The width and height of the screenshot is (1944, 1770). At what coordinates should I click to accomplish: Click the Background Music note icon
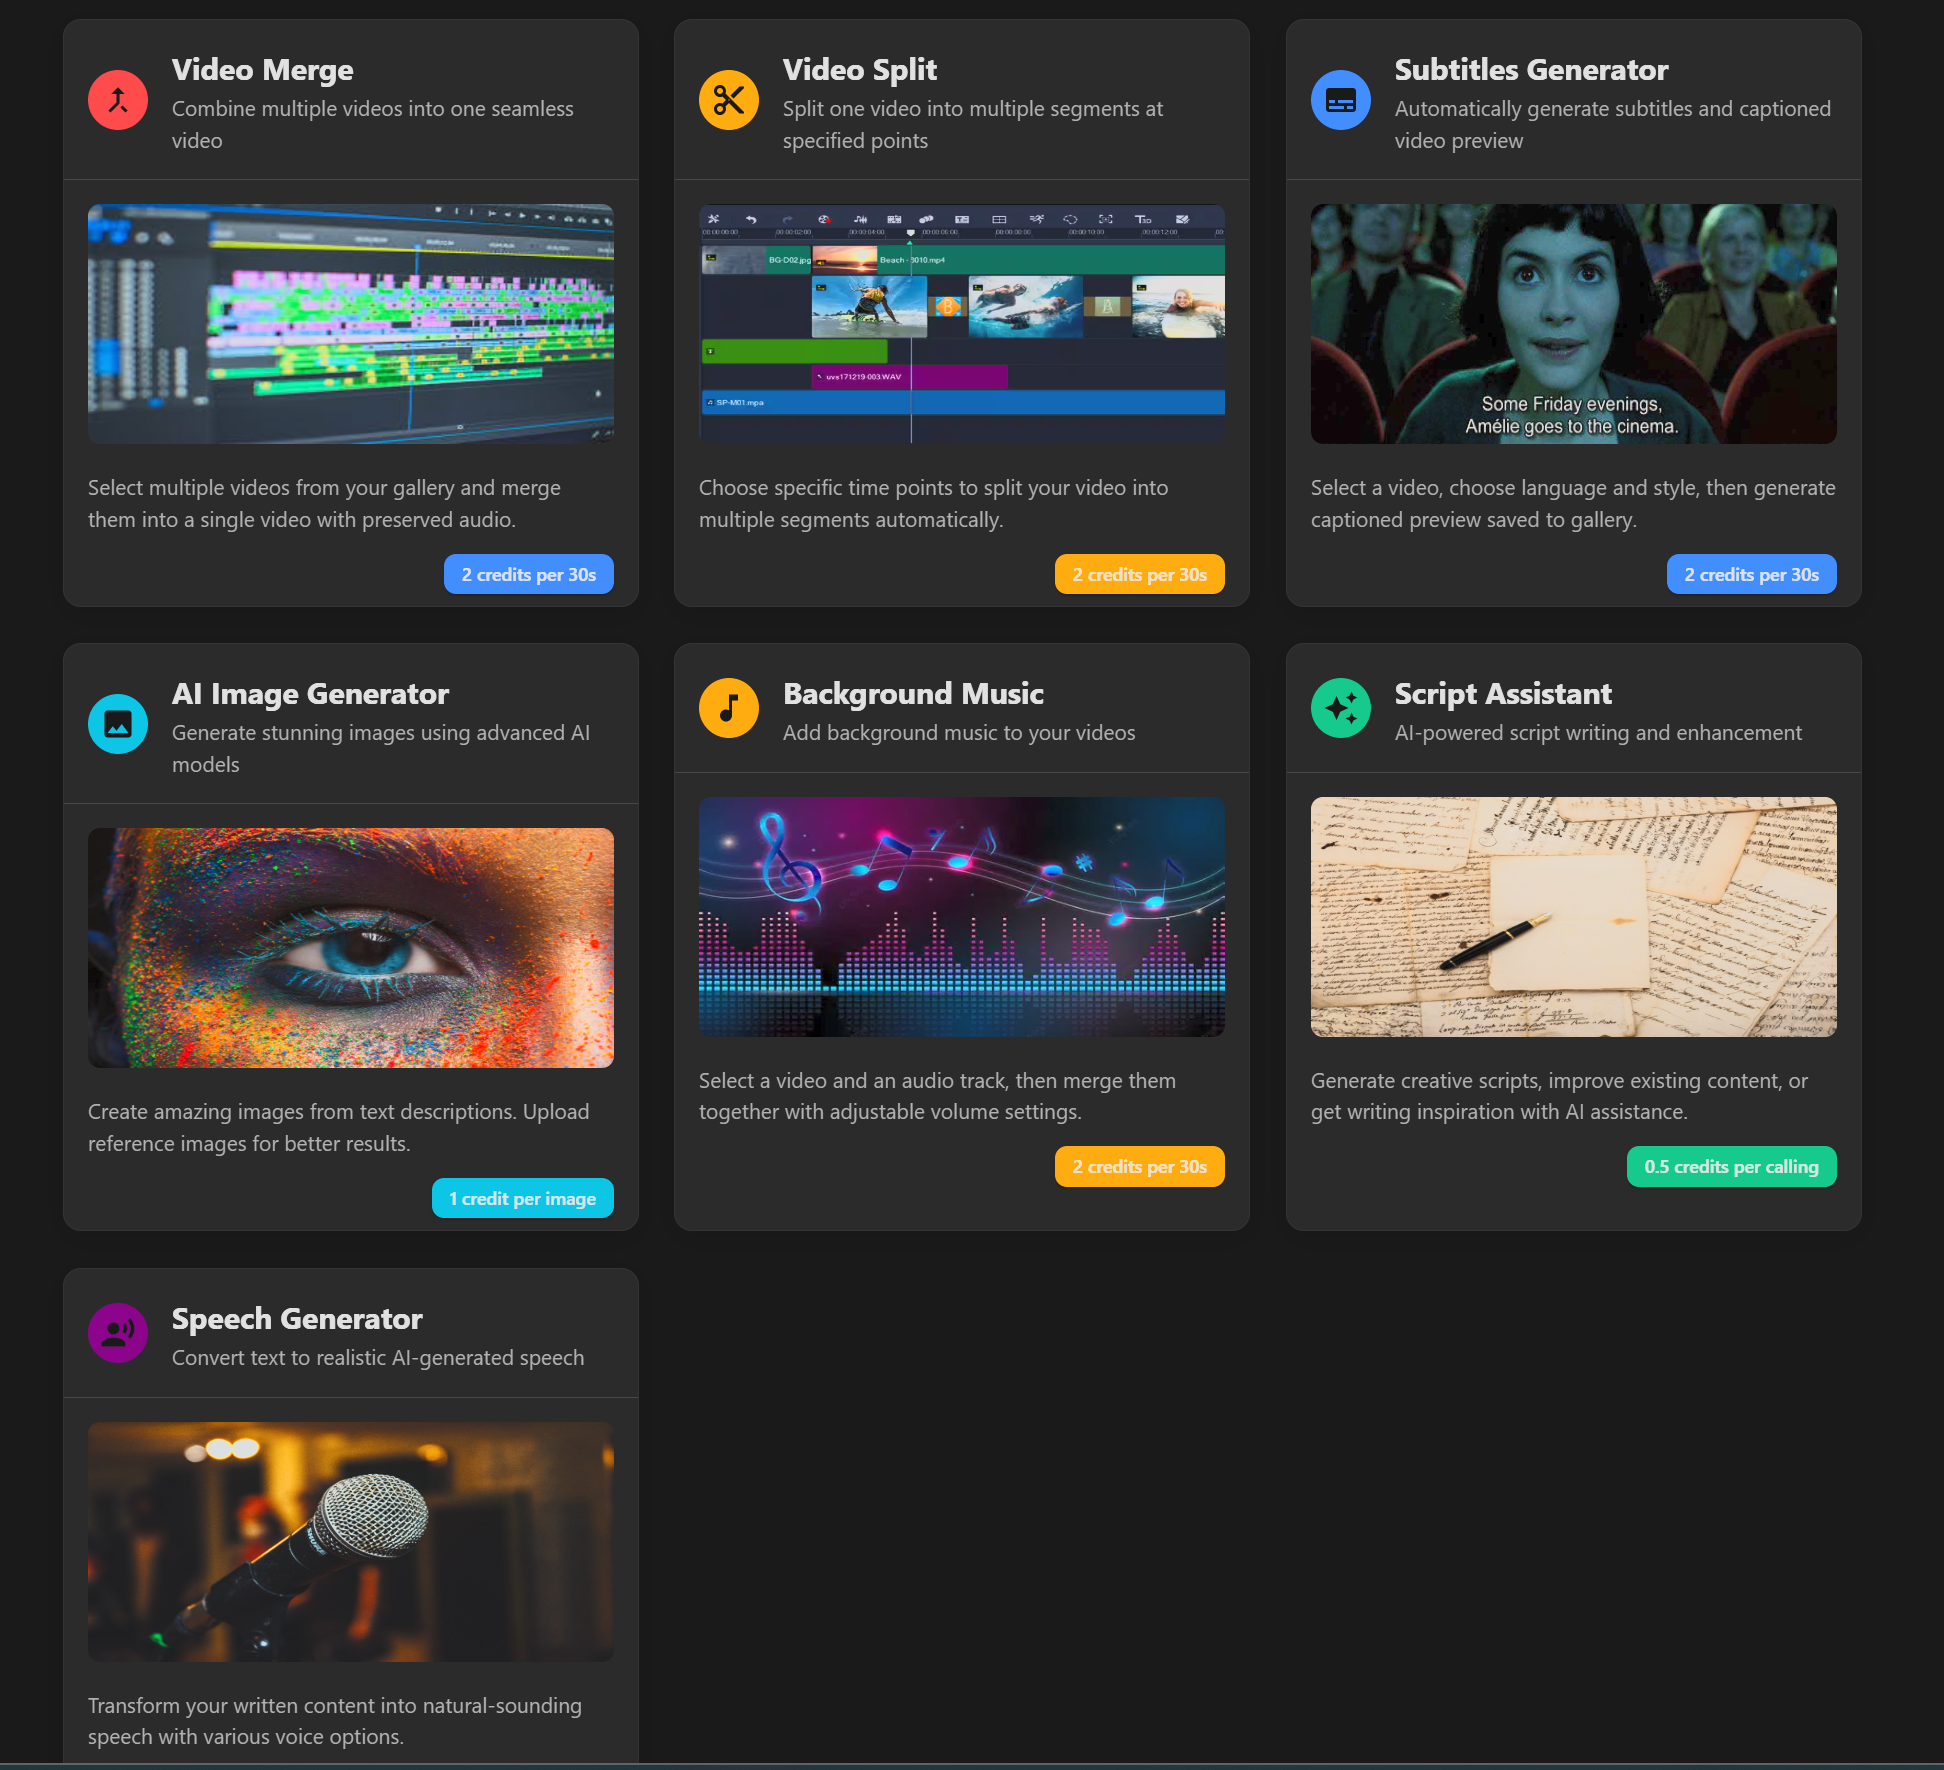click(729, 708)
